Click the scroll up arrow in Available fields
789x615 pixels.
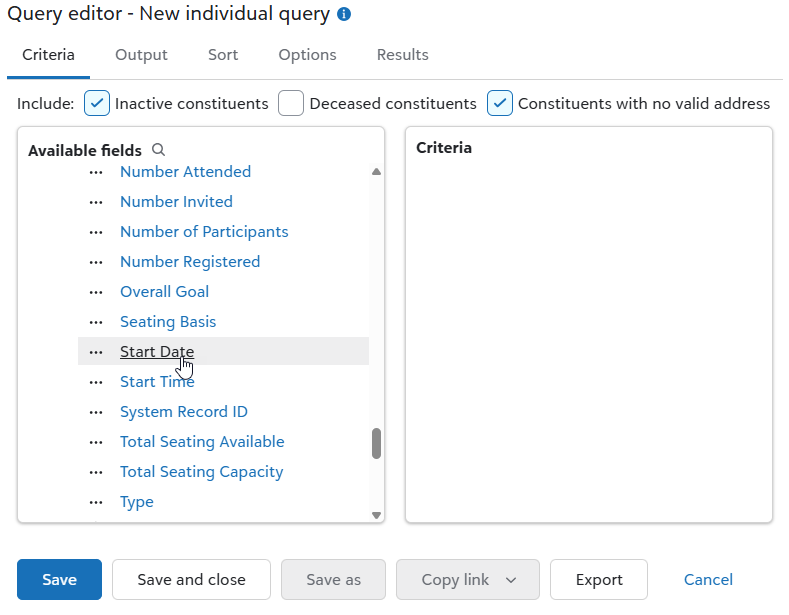(376, 172)
